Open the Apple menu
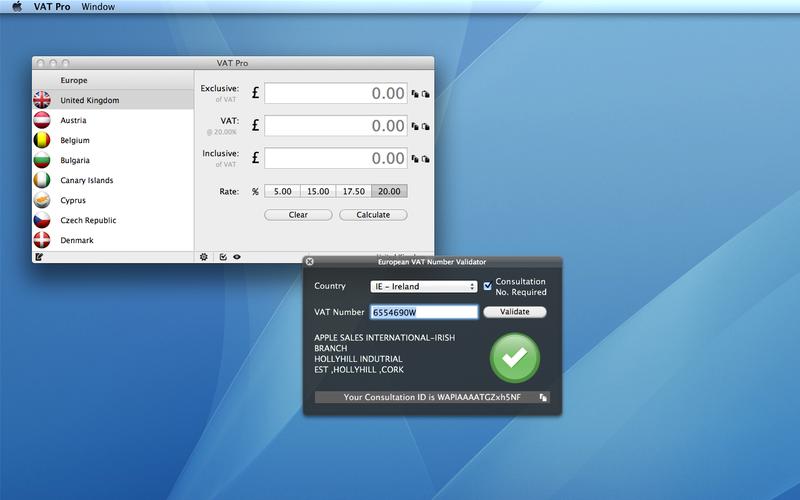 (17, 7)
